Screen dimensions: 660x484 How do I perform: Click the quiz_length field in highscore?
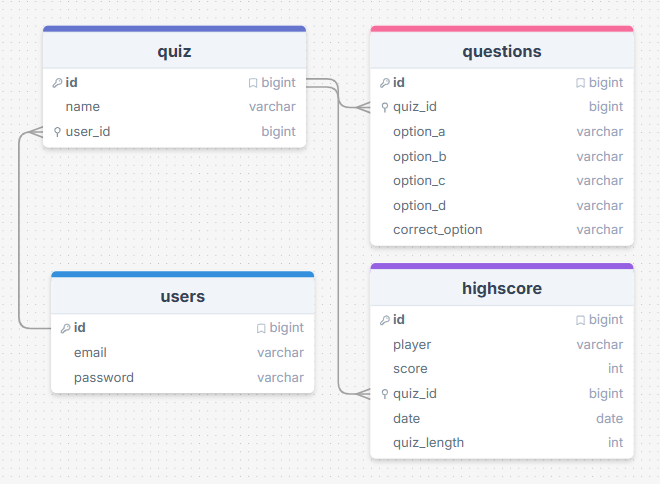(x=502, y=443)
